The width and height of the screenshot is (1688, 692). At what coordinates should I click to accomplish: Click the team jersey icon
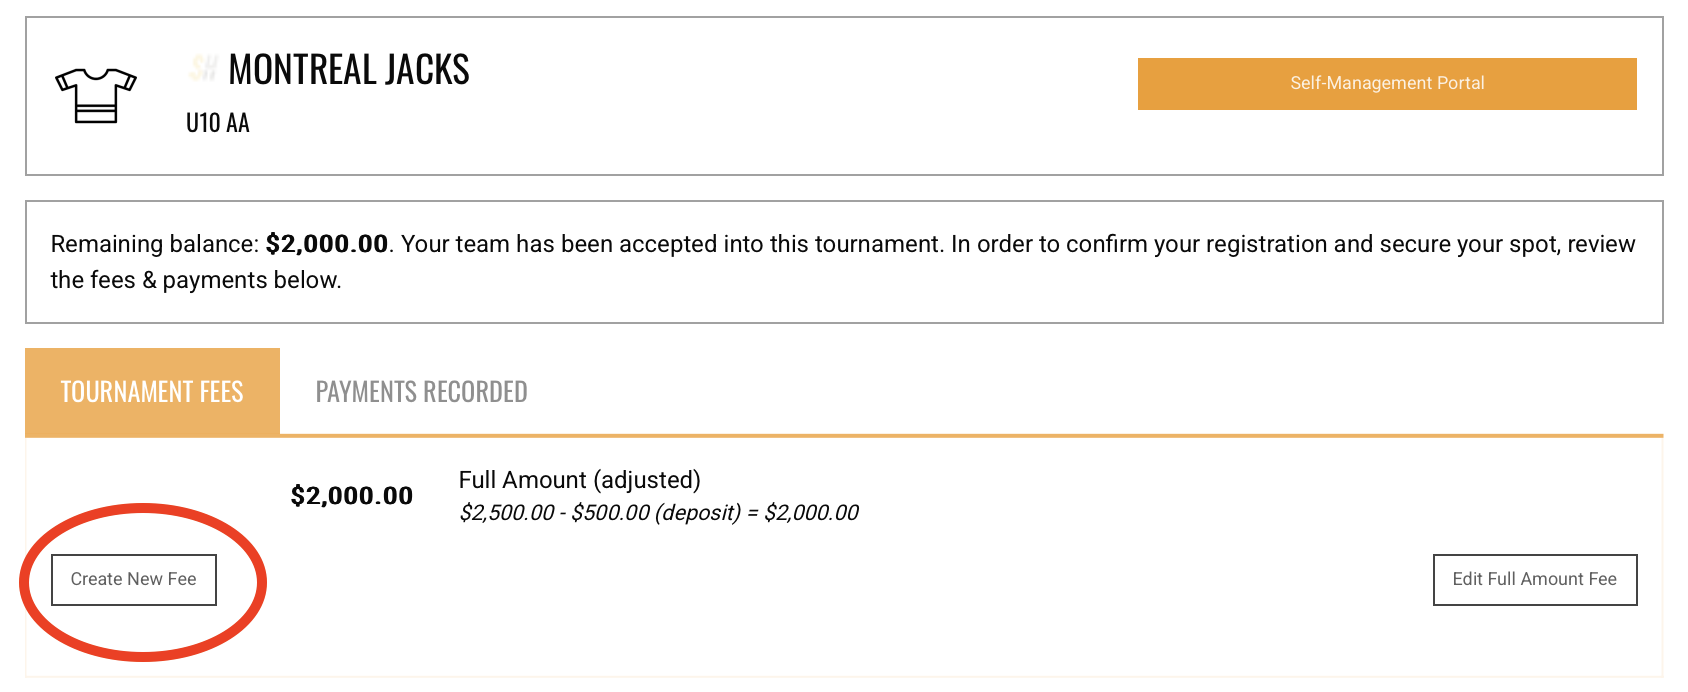point(96,96)
